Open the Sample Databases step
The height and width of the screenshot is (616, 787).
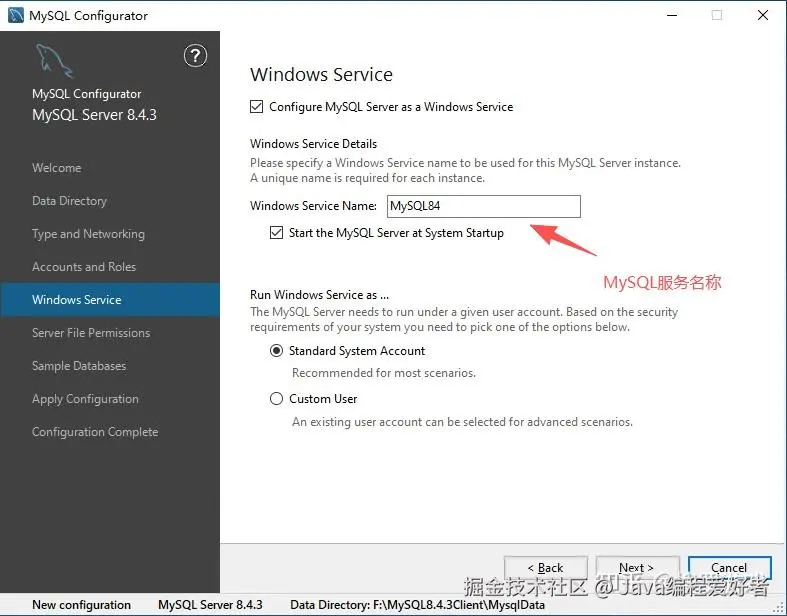[x=79, y=366]
